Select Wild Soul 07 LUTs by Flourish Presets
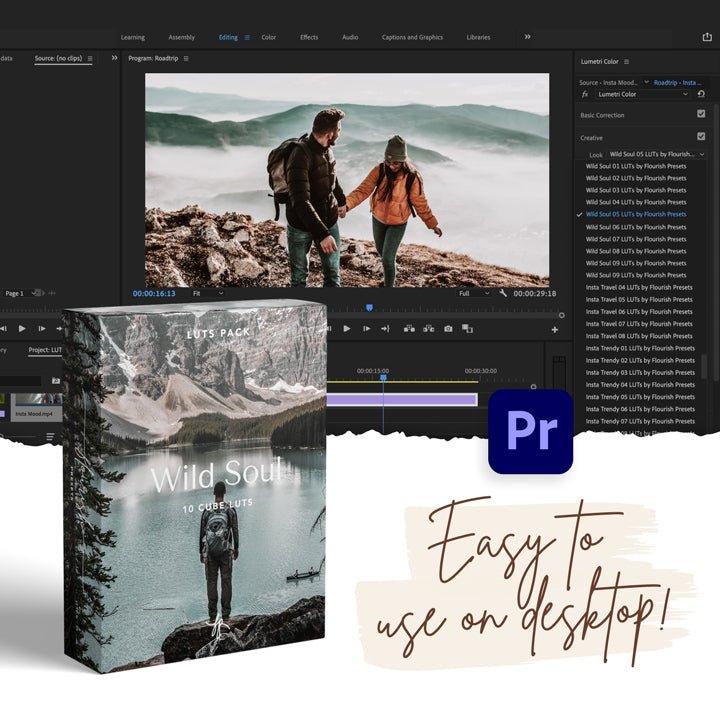Screen dimensions: 720x720 (x=636, y=239)
